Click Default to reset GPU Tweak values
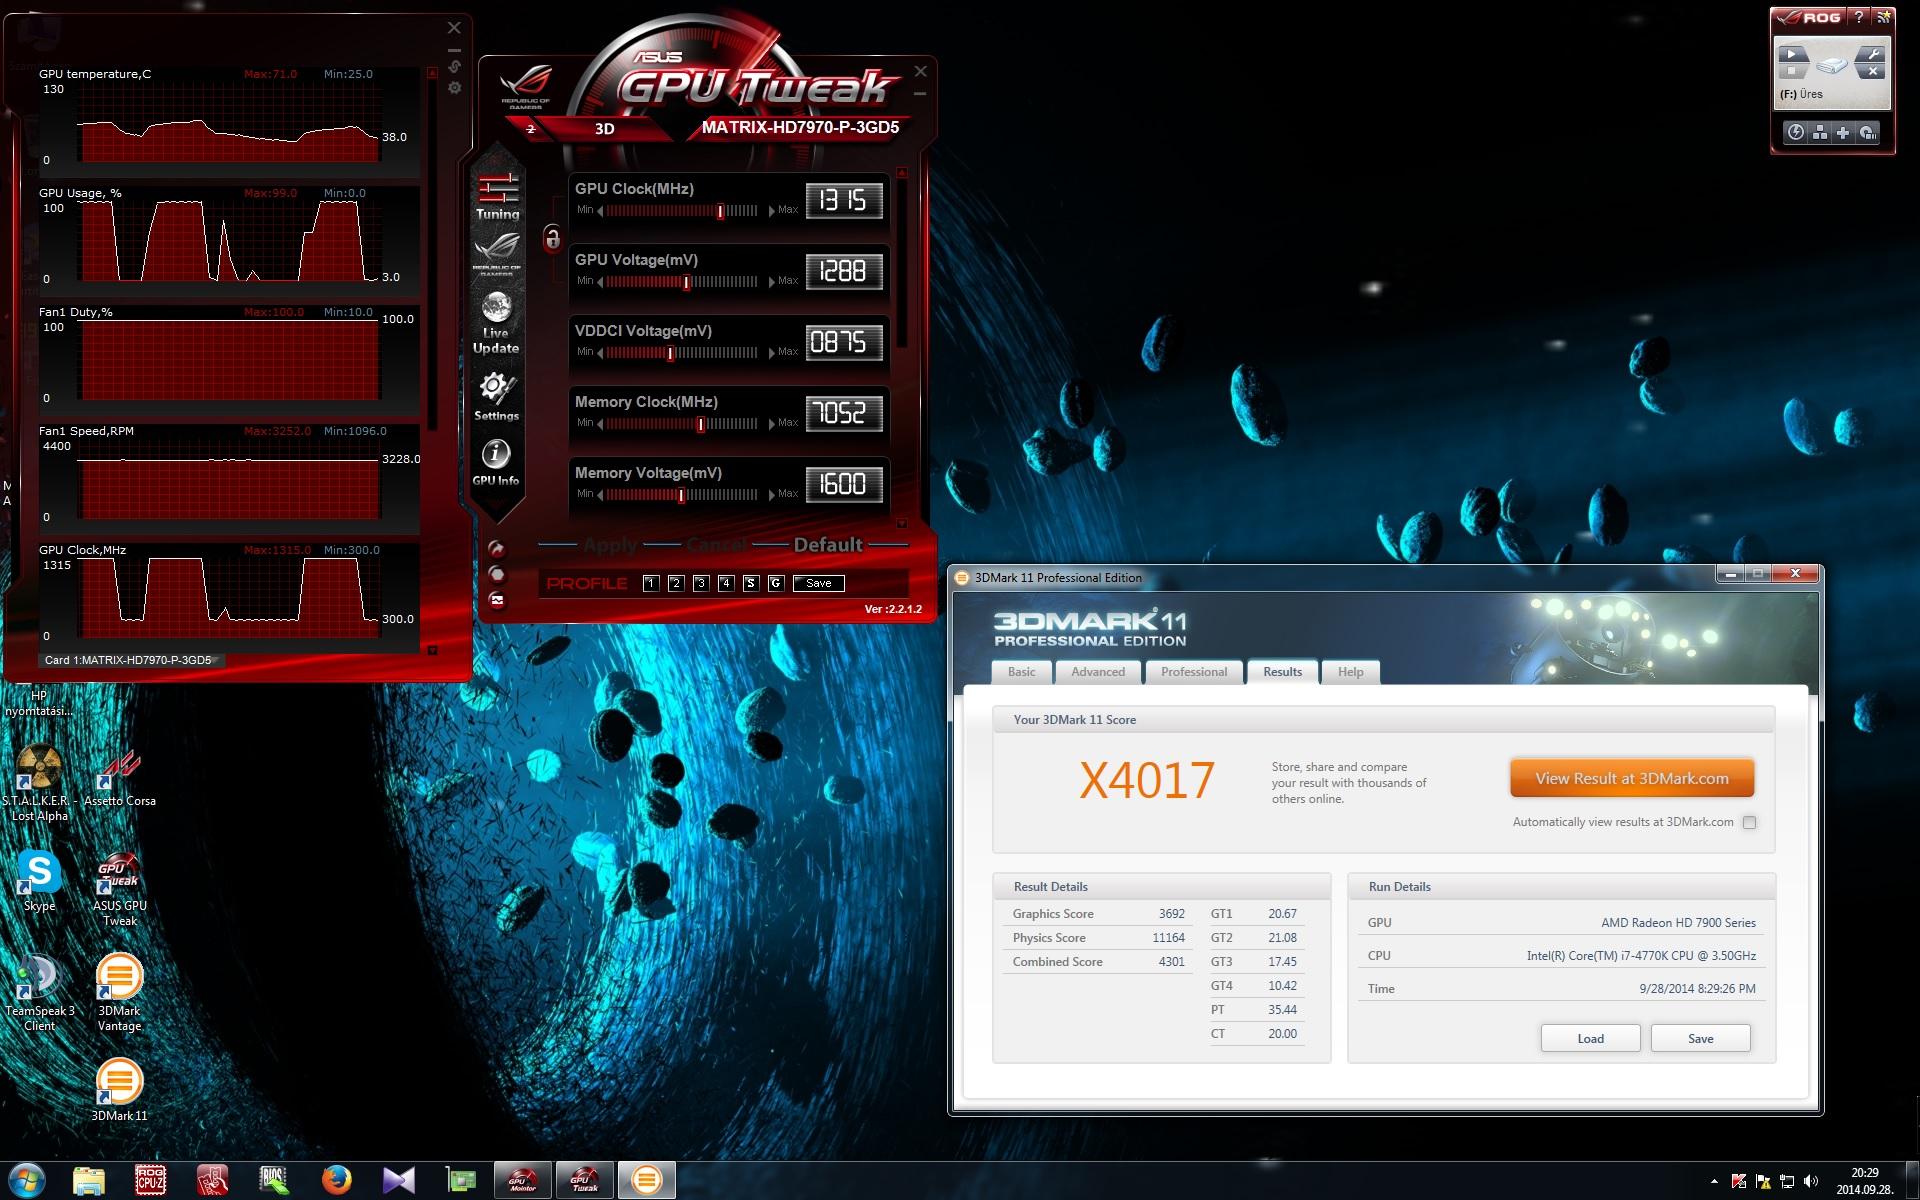 pyautogui.click(x=828, y=545)
